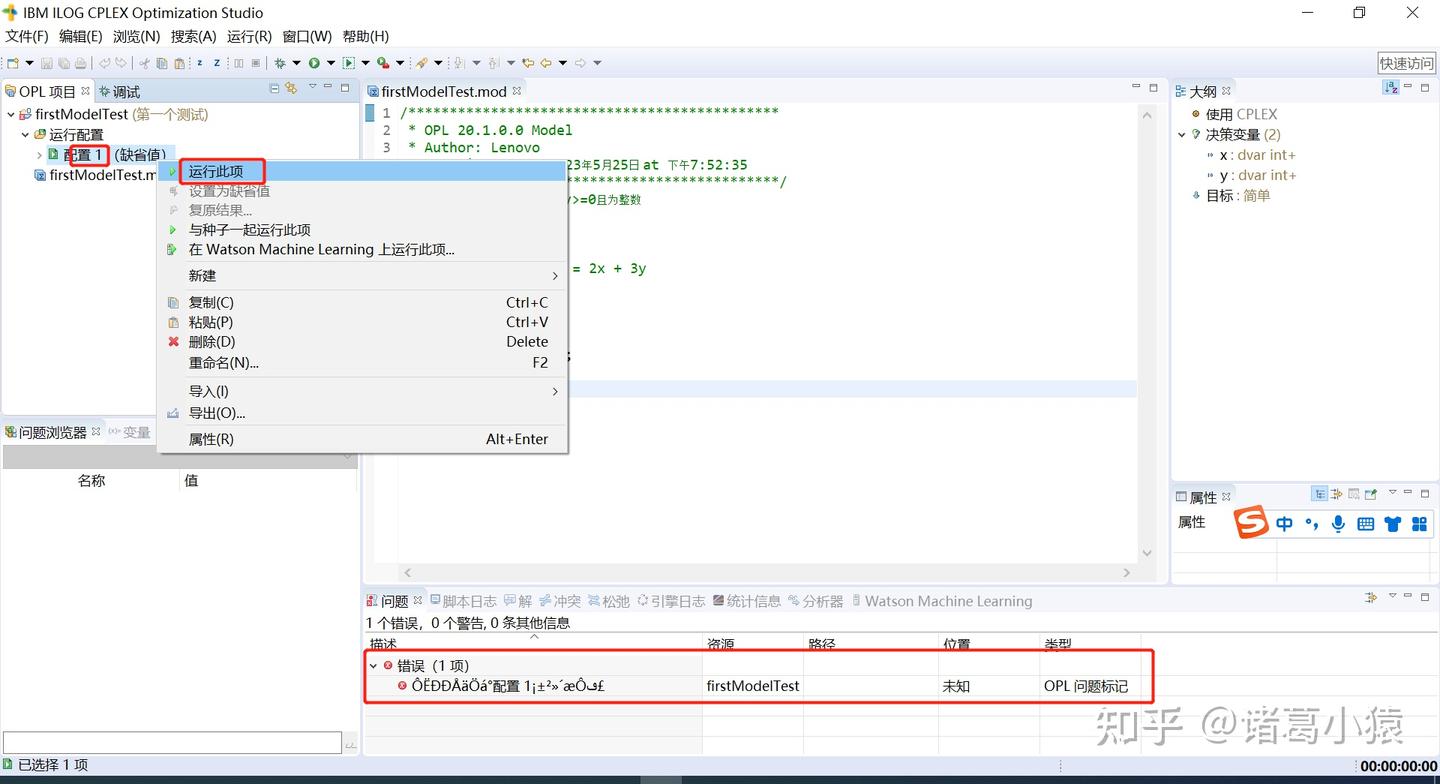Switch to the 脚本日志 tab

point(468,601)
